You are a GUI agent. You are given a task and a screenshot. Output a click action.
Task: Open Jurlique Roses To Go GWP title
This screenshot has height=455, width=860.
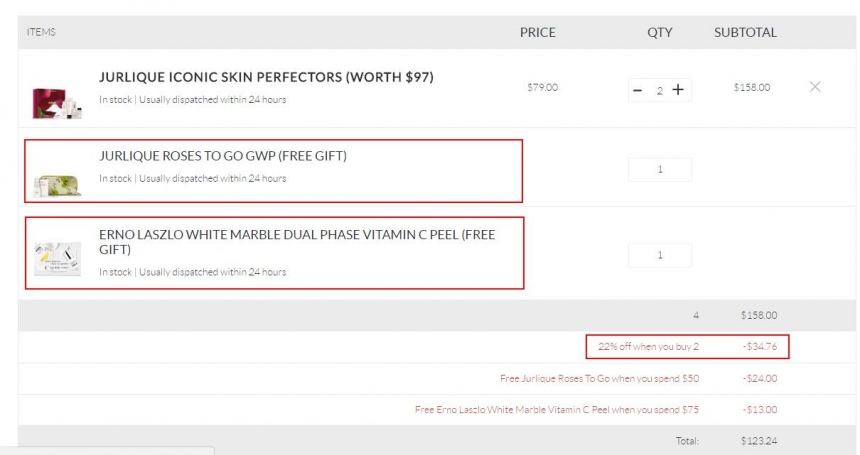click(x=223, y=156)
